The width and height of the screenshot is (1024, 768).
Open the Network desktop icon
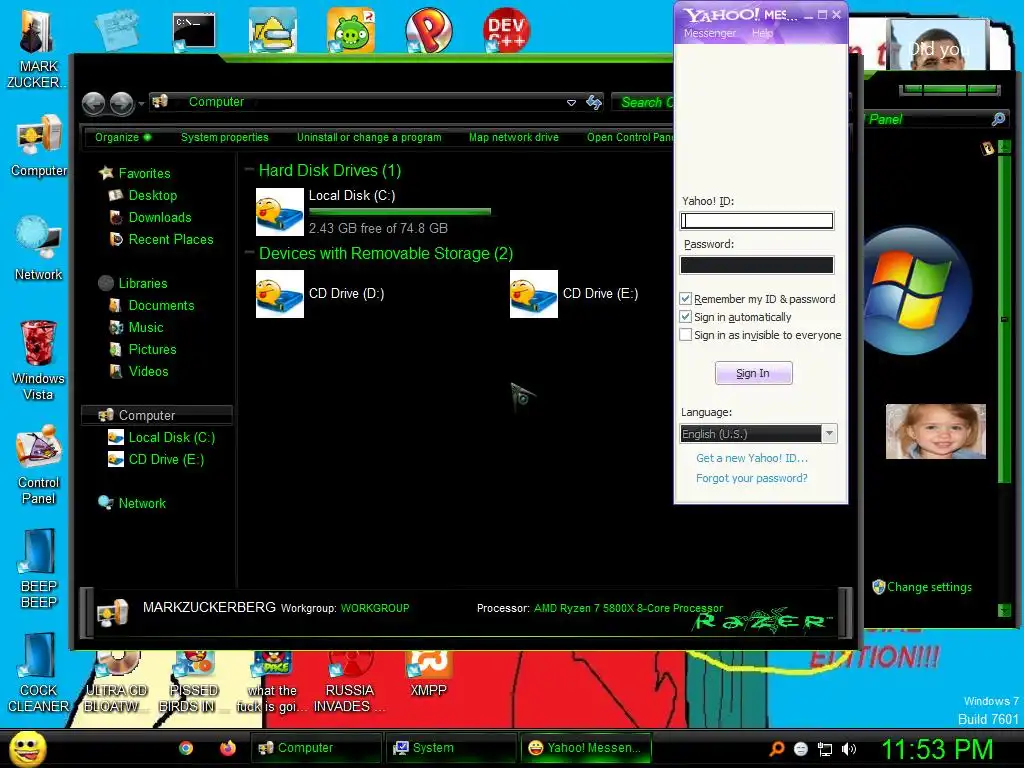point(39,249)
